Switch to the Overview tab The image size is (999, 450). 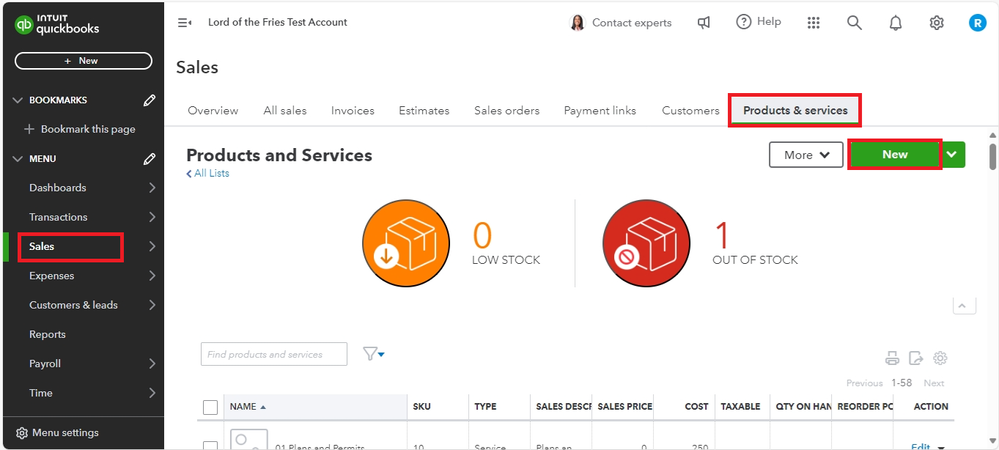213,110
